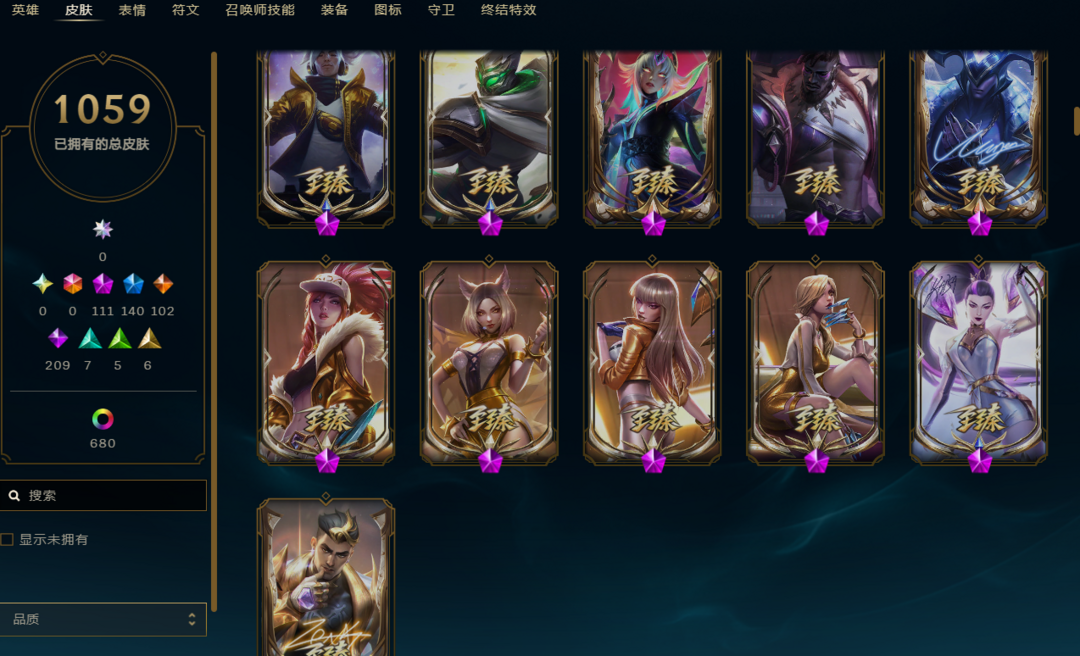Viewport: 1080px width, 656px height.
Task: Select the pink-red ultimate gem icon
Action: (72, 283)
